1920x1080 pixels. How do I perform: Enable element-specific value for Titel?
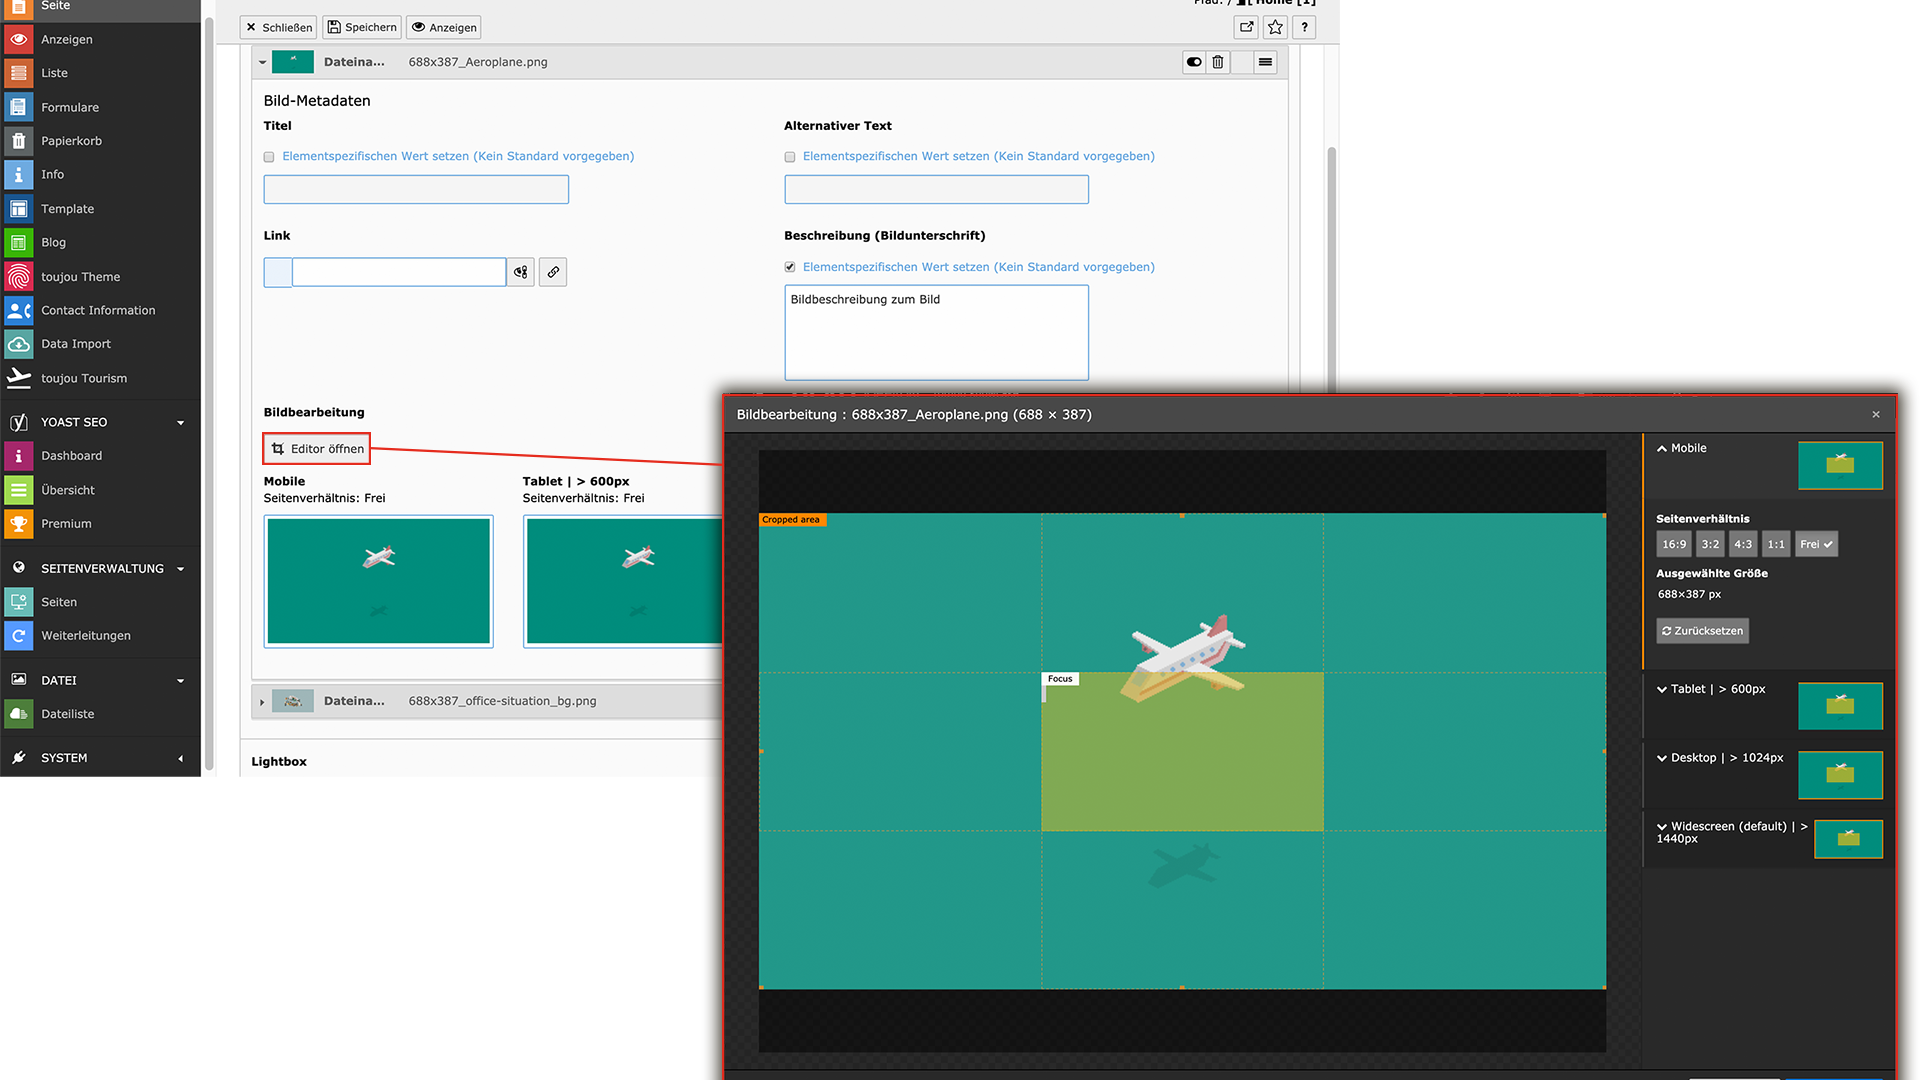coord(269,157)
